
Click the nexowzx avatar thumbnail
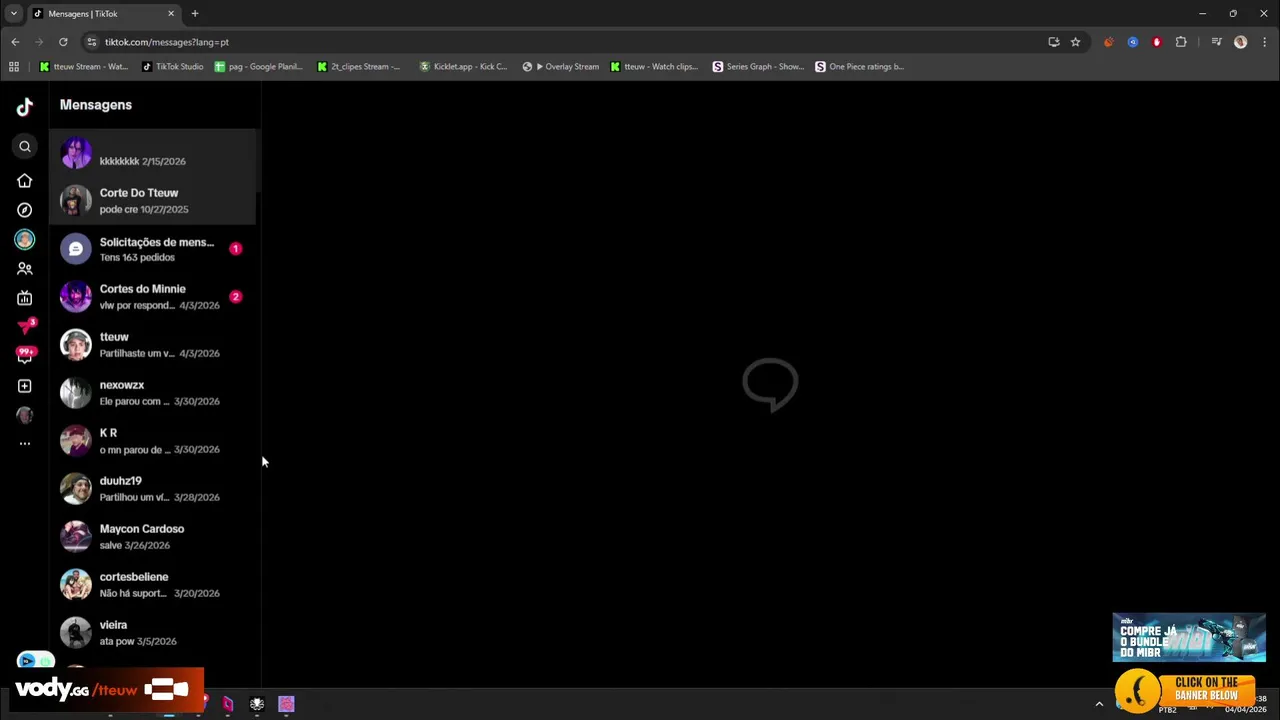76,393
